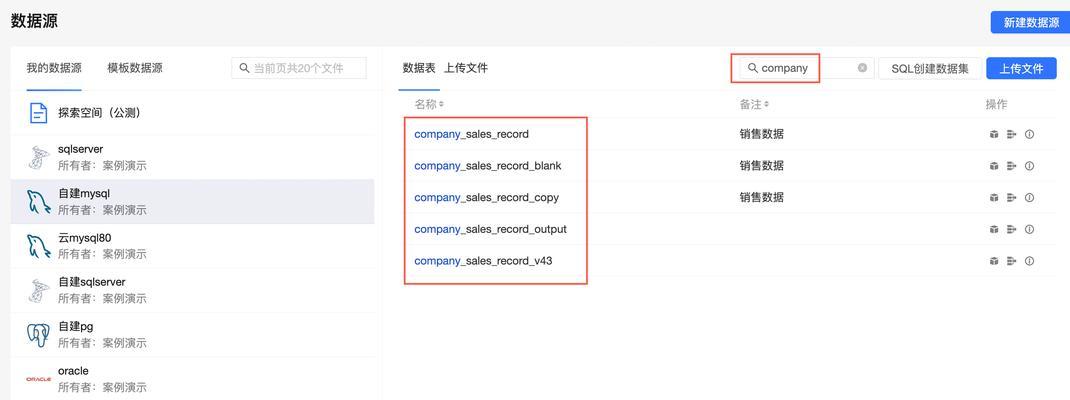Click the Oracle logo icon

click(x=38, y=379)
